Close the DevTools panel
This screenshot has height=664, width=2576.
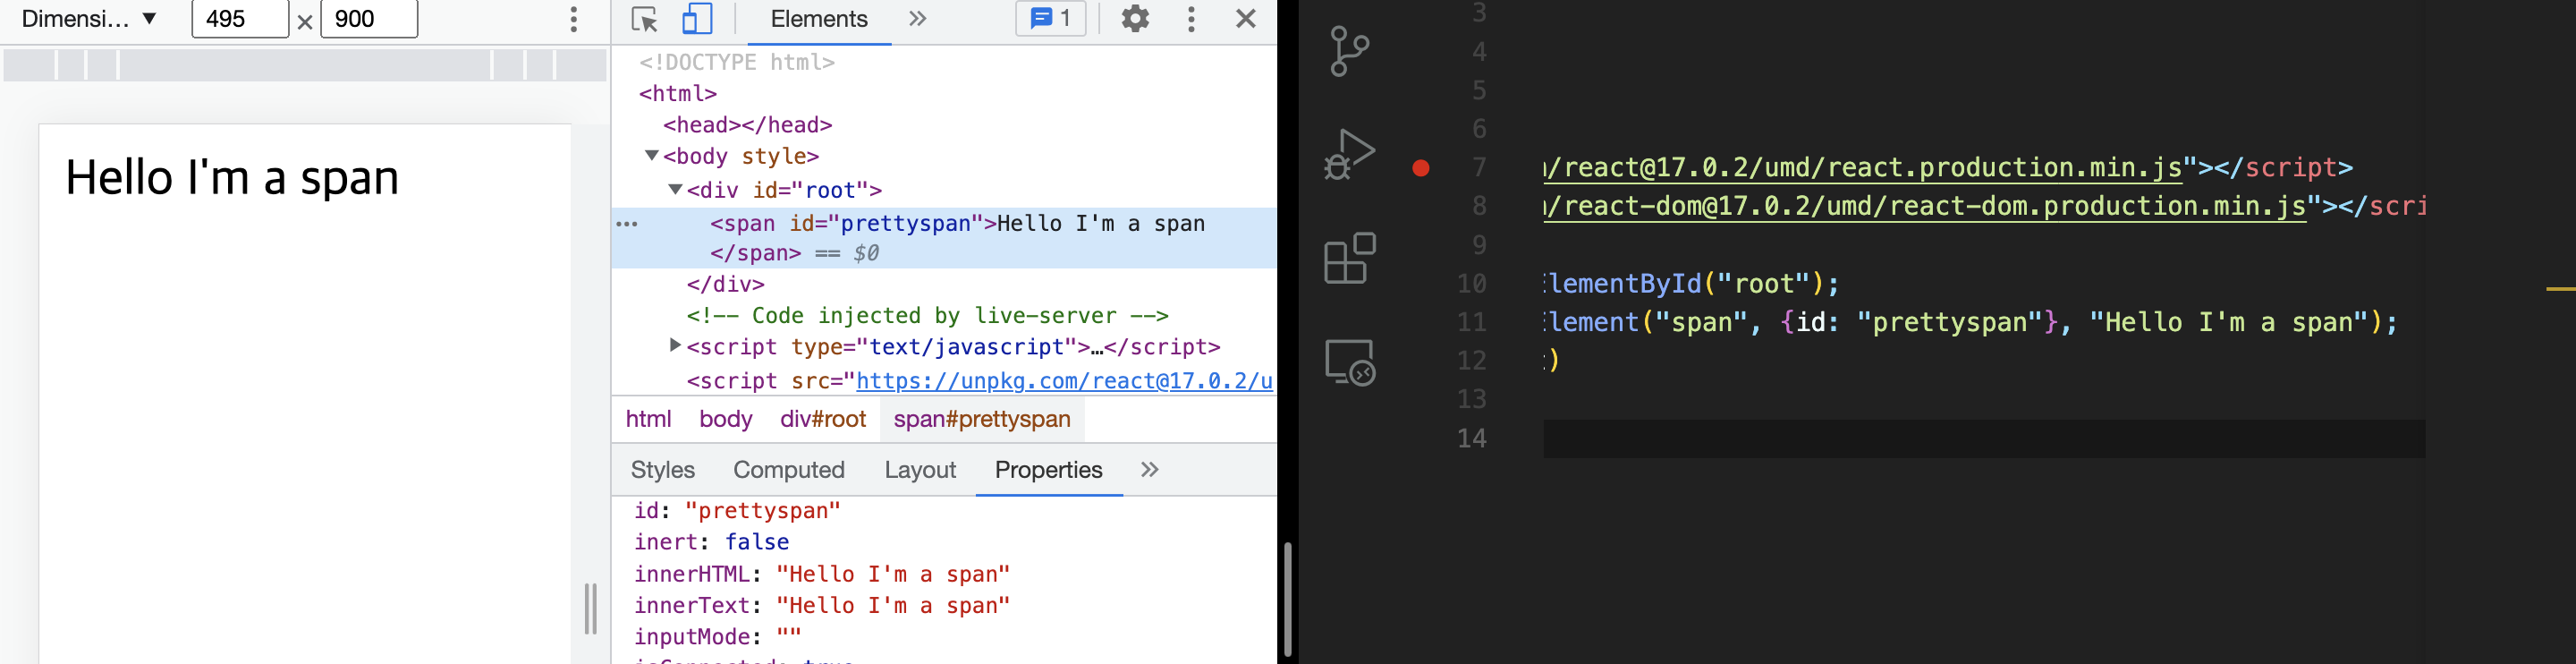pos(1246,19)
